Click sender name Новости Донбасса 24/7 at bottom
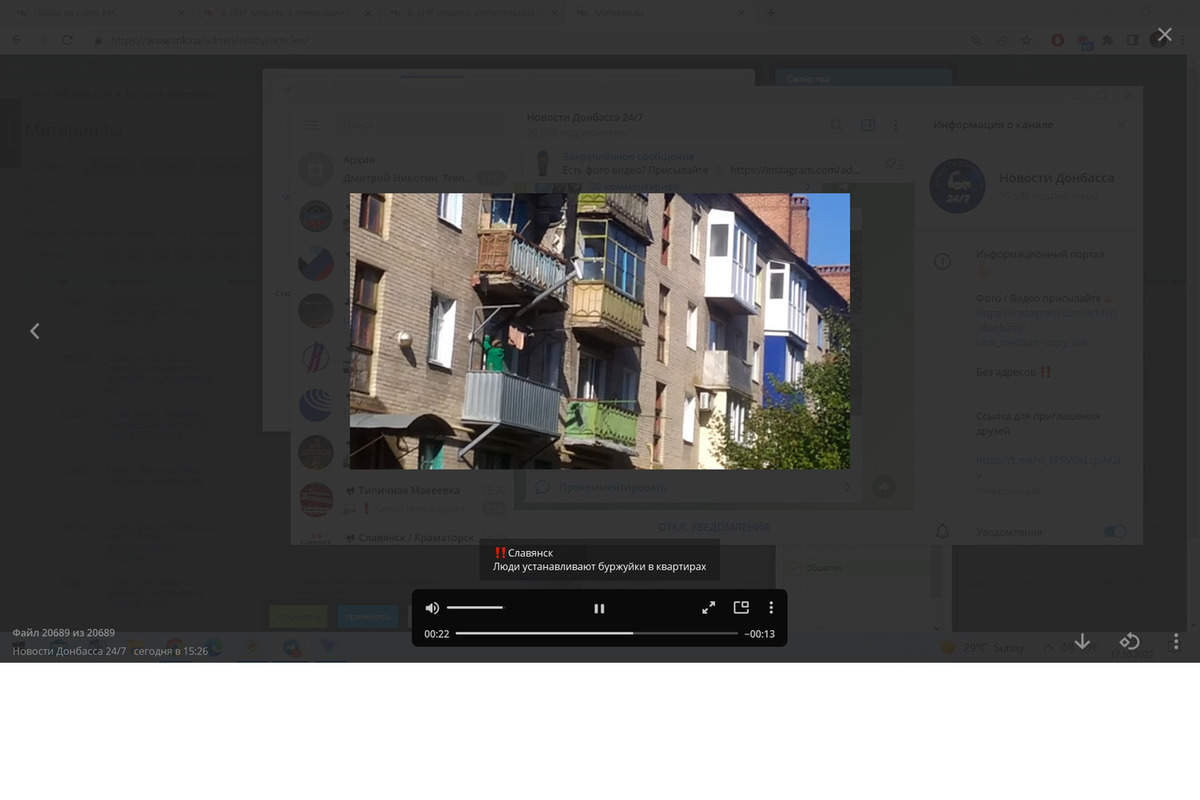The image size is (1200, 800). 69,651
